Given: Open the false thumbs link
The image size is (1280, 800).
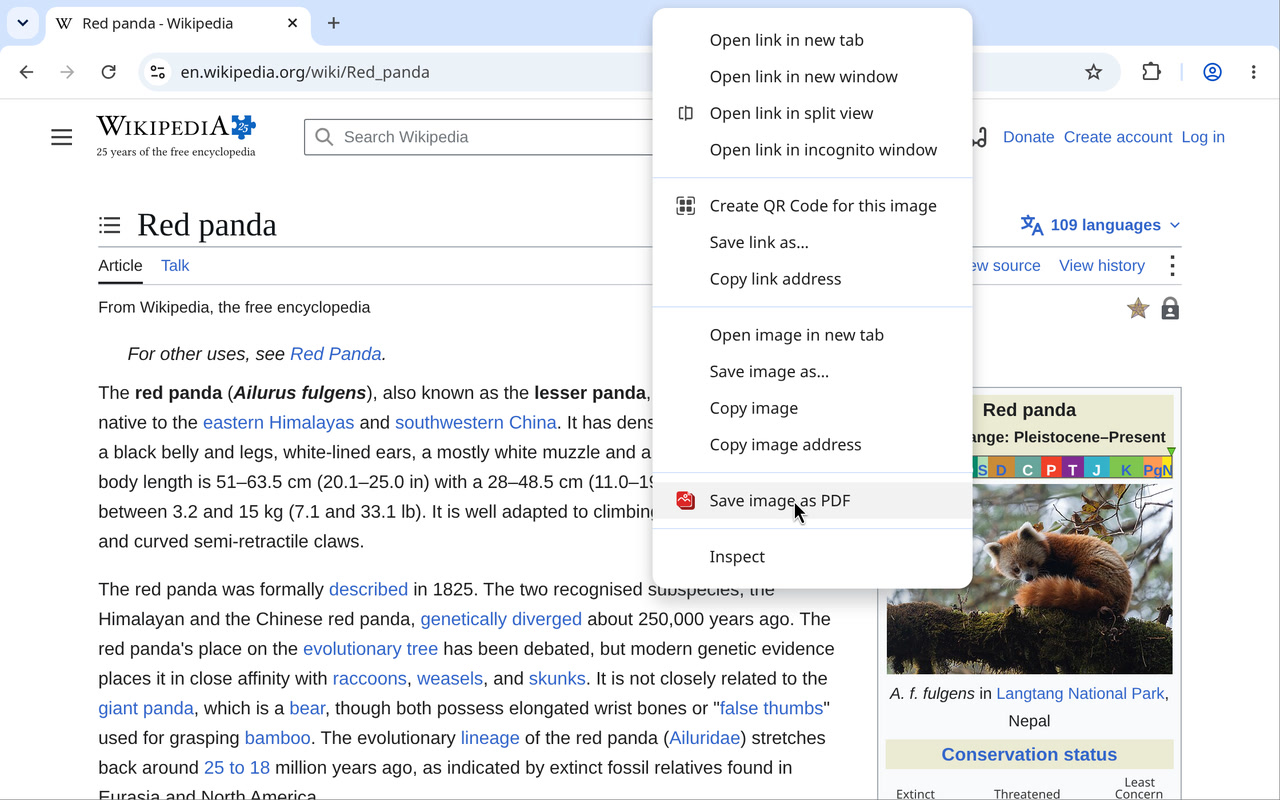Looking at the screenshot, I should click(x=771, y=708).
